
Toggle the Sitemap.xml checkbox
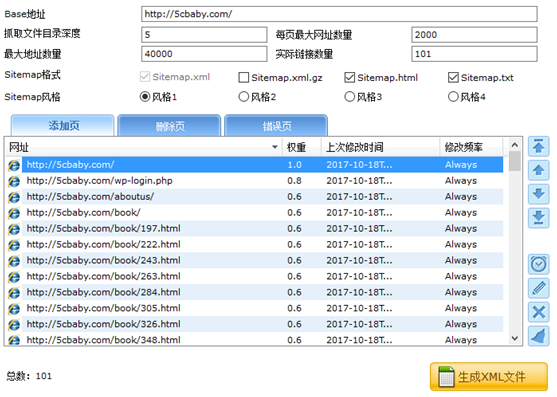pos(145,77)
